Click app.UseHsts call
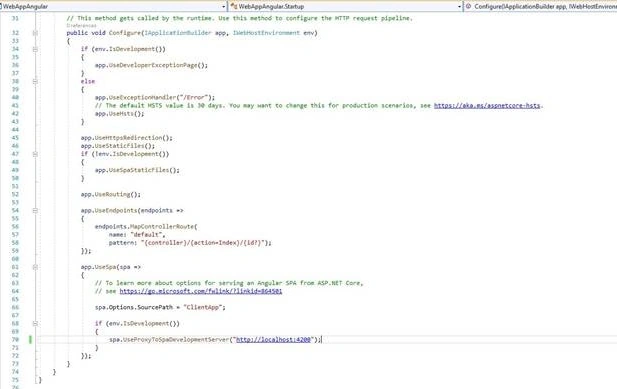 point(120,114)
